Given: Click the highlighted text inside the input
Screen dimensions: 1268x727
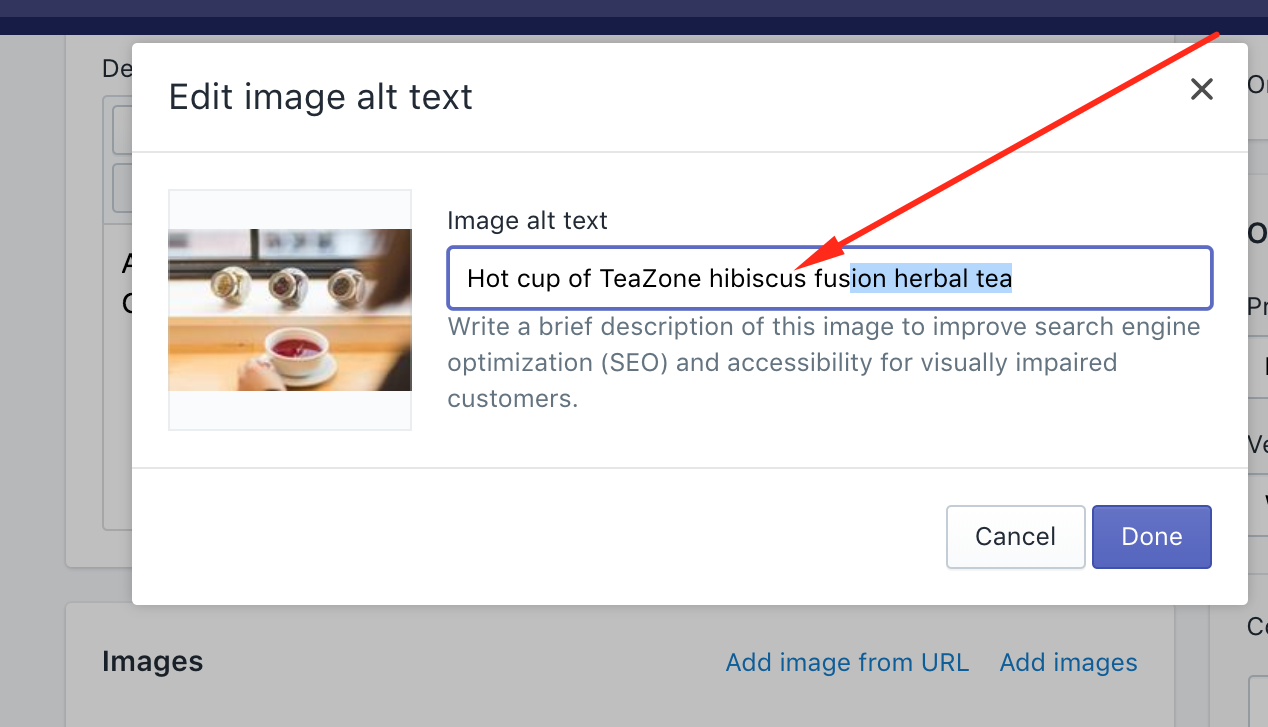Looking at the screenshot, I should 930,278.
